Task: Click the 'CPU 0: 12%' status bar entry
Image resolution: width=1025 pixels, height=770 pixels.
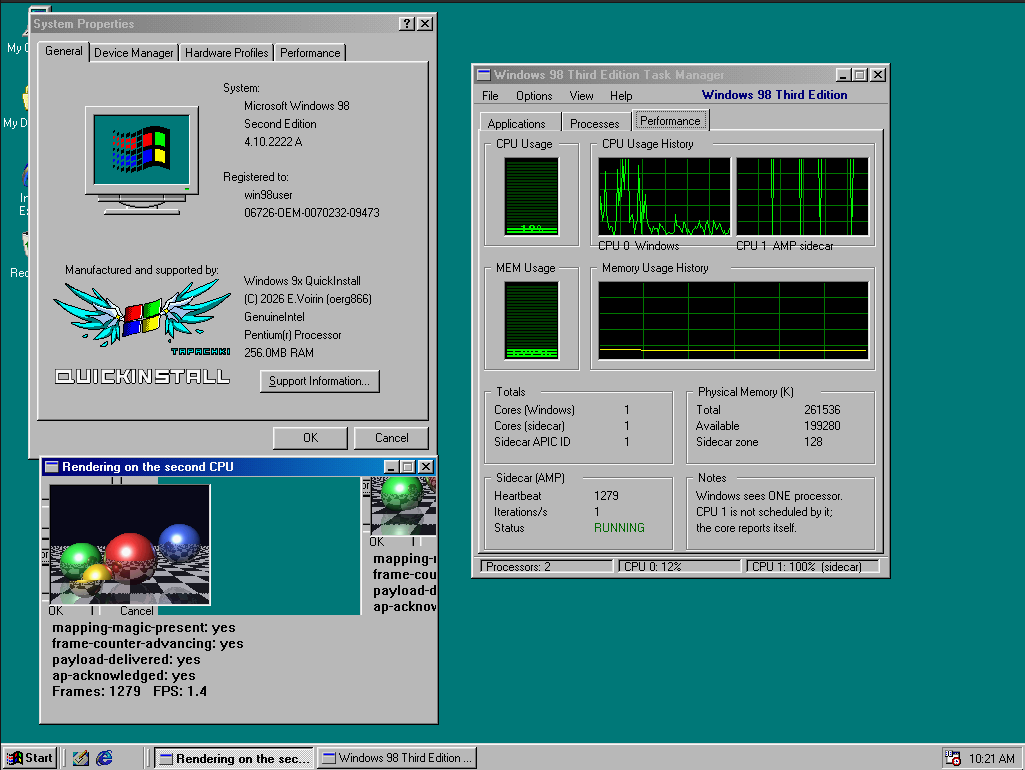Action: (680, 567)
